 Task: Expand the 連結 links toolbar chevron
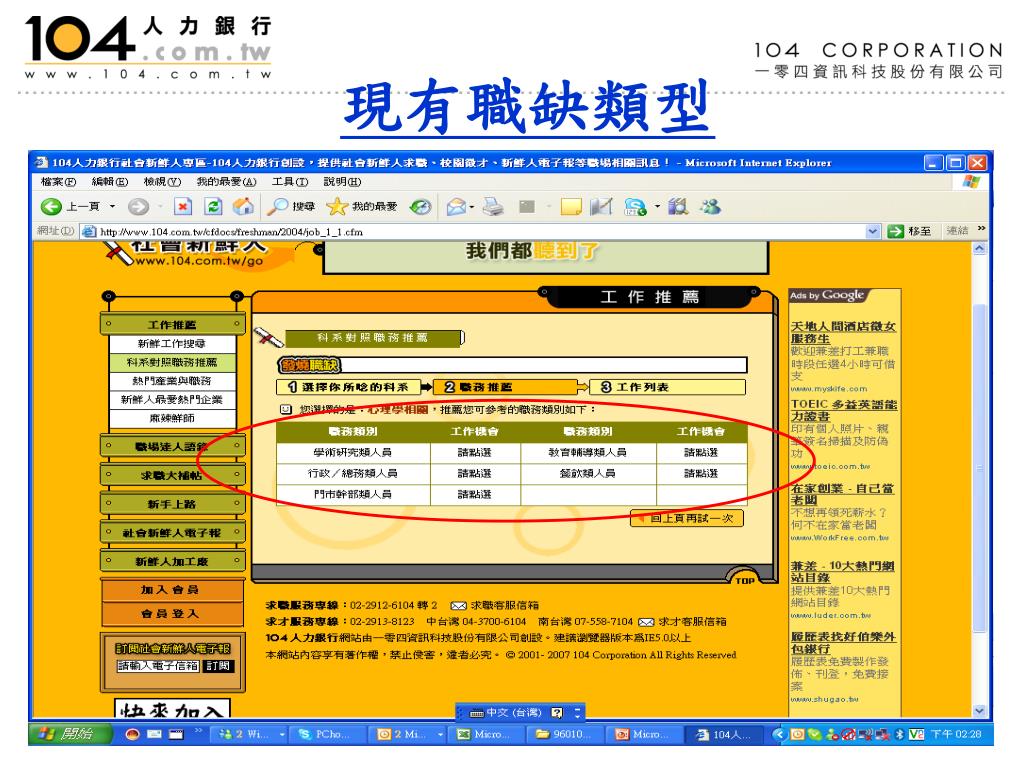point(982,229)
